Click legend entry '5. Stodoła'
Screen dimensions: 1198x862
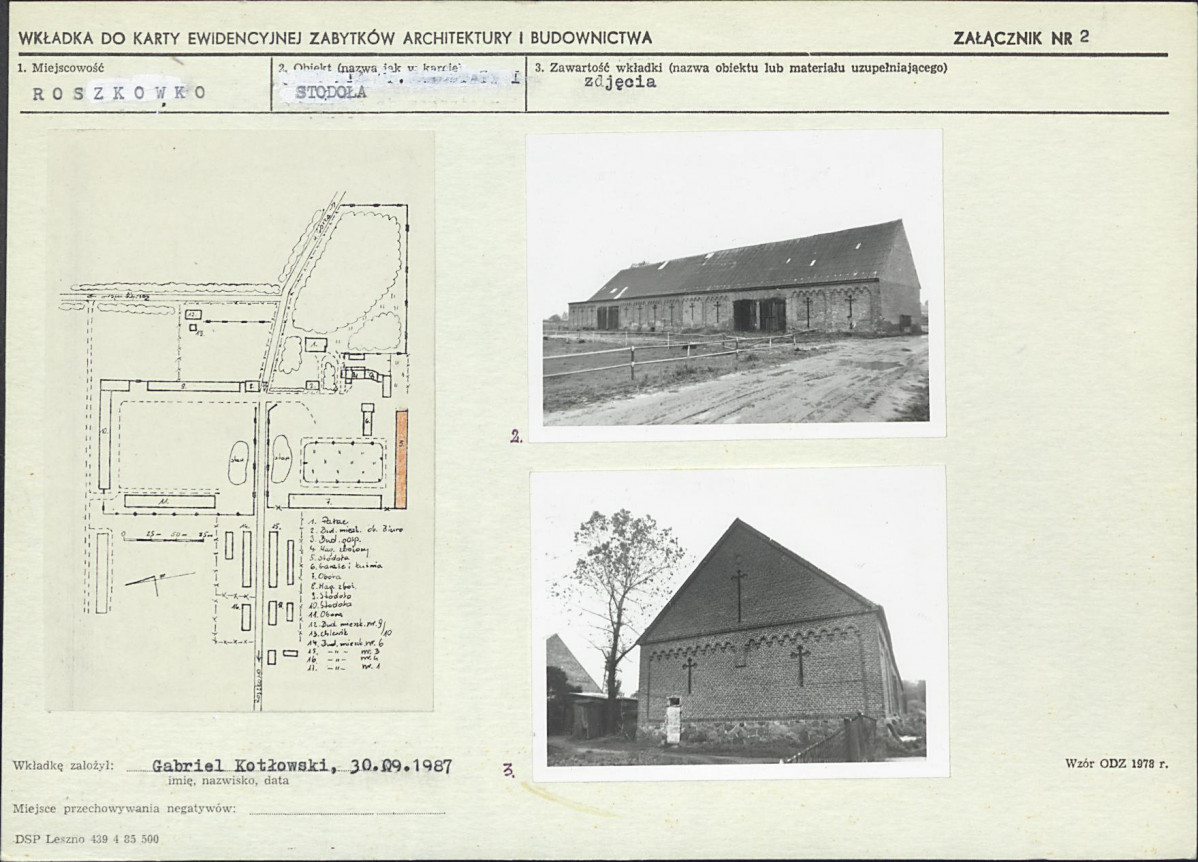click(330, 558)
